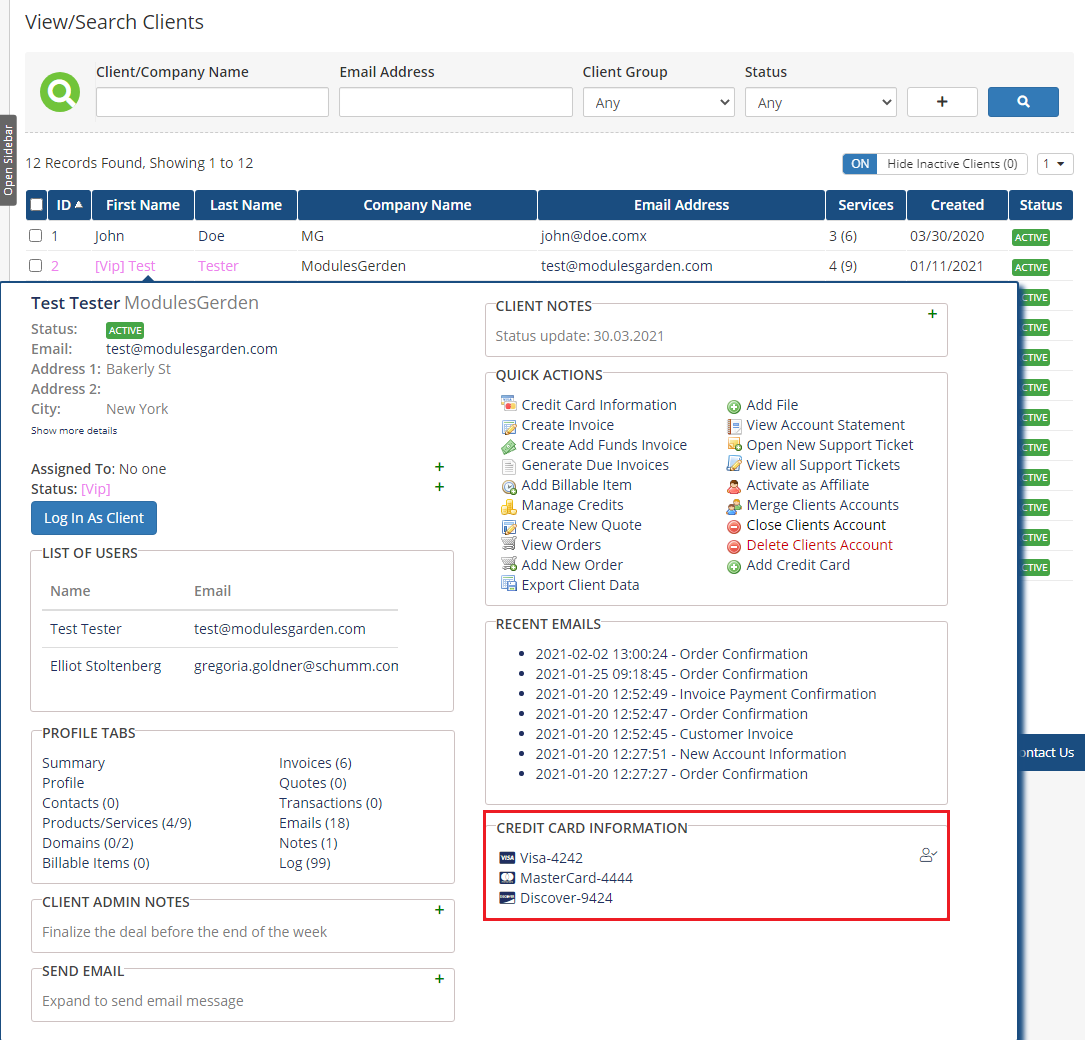Open the Log (99) tab
This screenshot has height=1040, width=1085.
[x=304, y=863]
